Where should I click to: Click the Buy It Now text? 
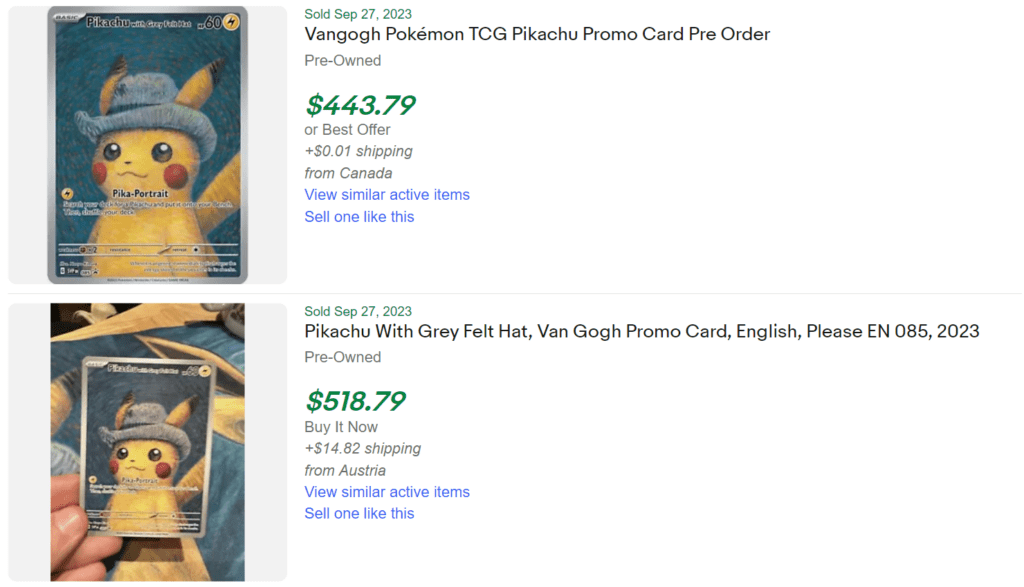340,426
